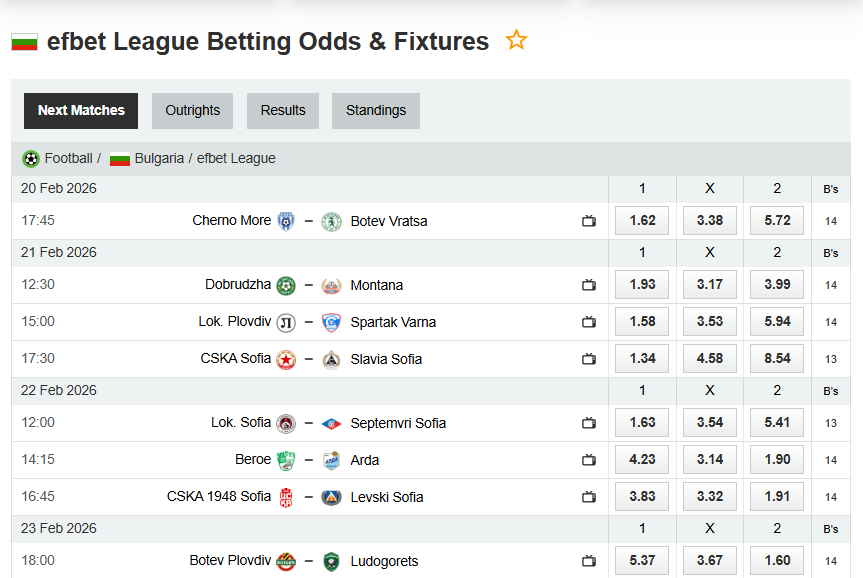Screen dimensions: 863x578
Task: Click the Cherno More club crest
Action: coord(285,220)
